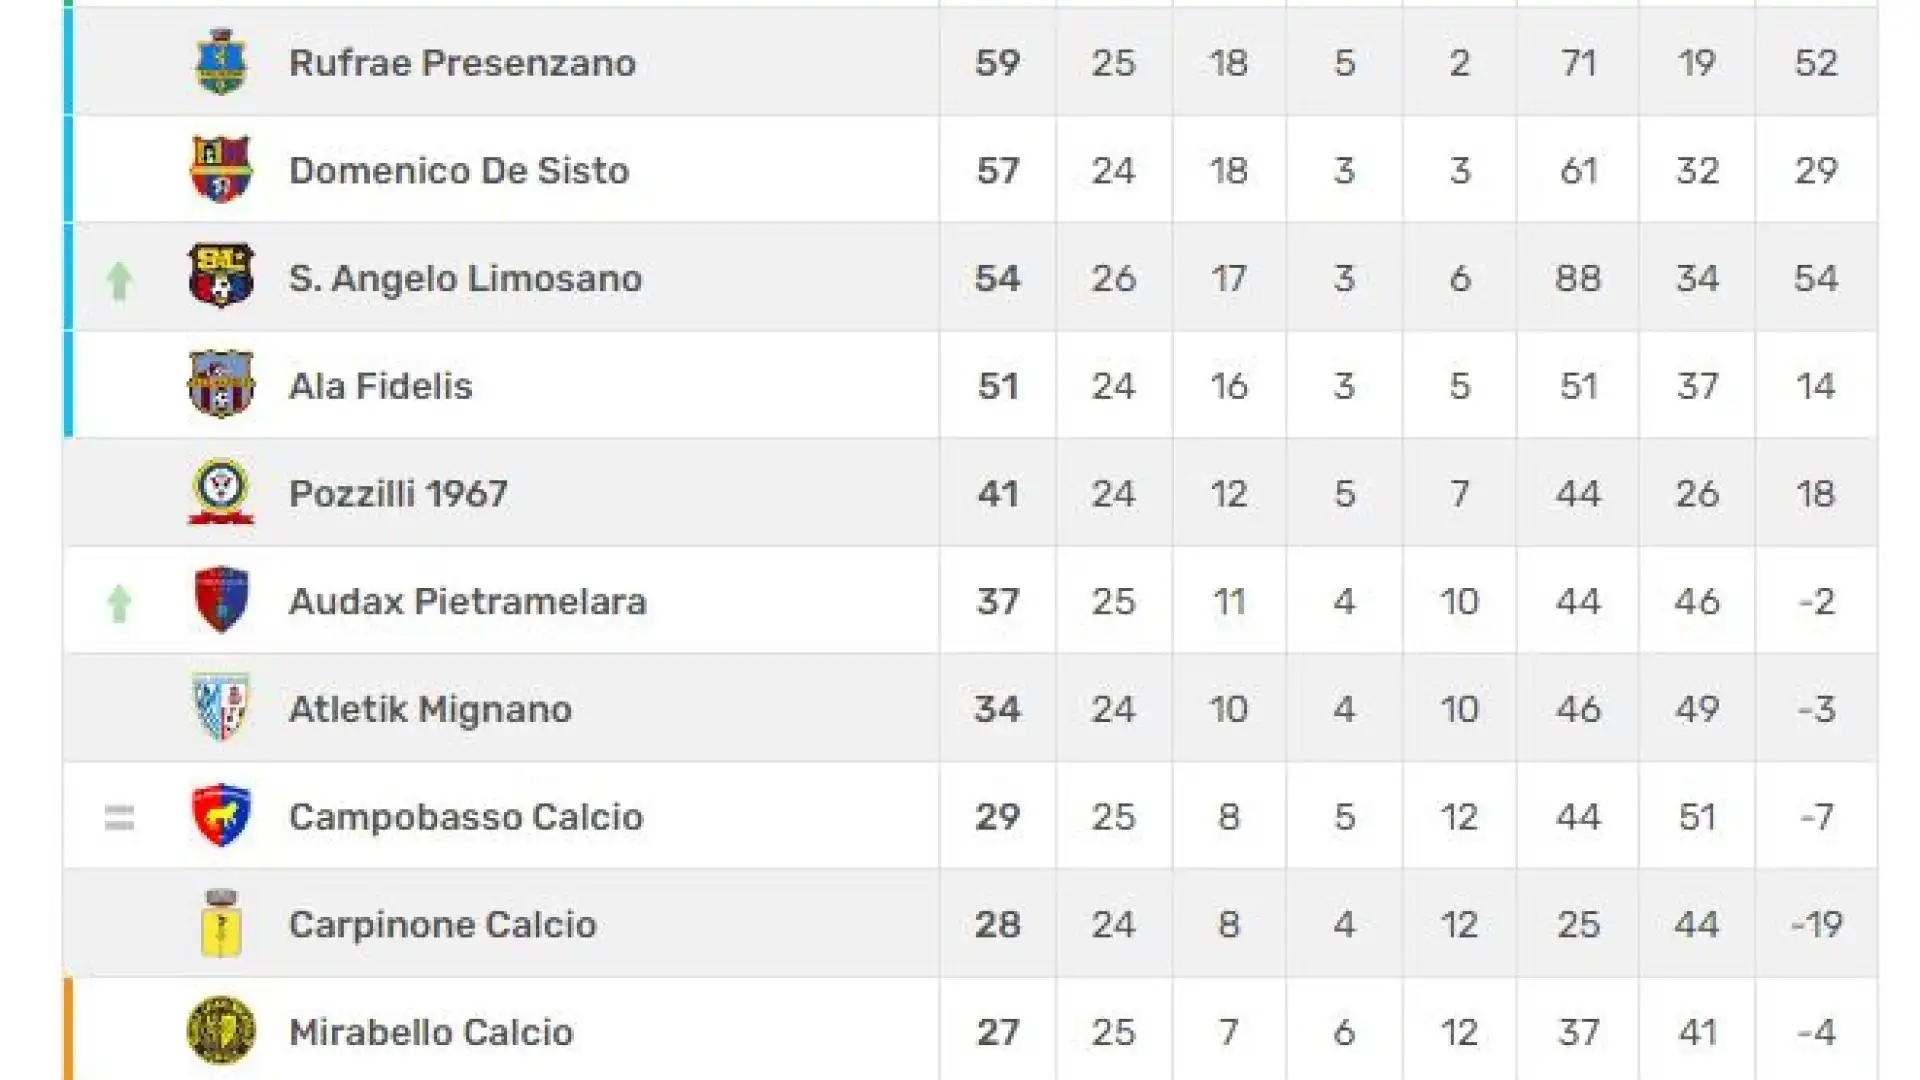Click green up arrow beside Audax Pietramelara
The width and height of the screenshot is (1920, 1080).
click(x=120, y=603)
